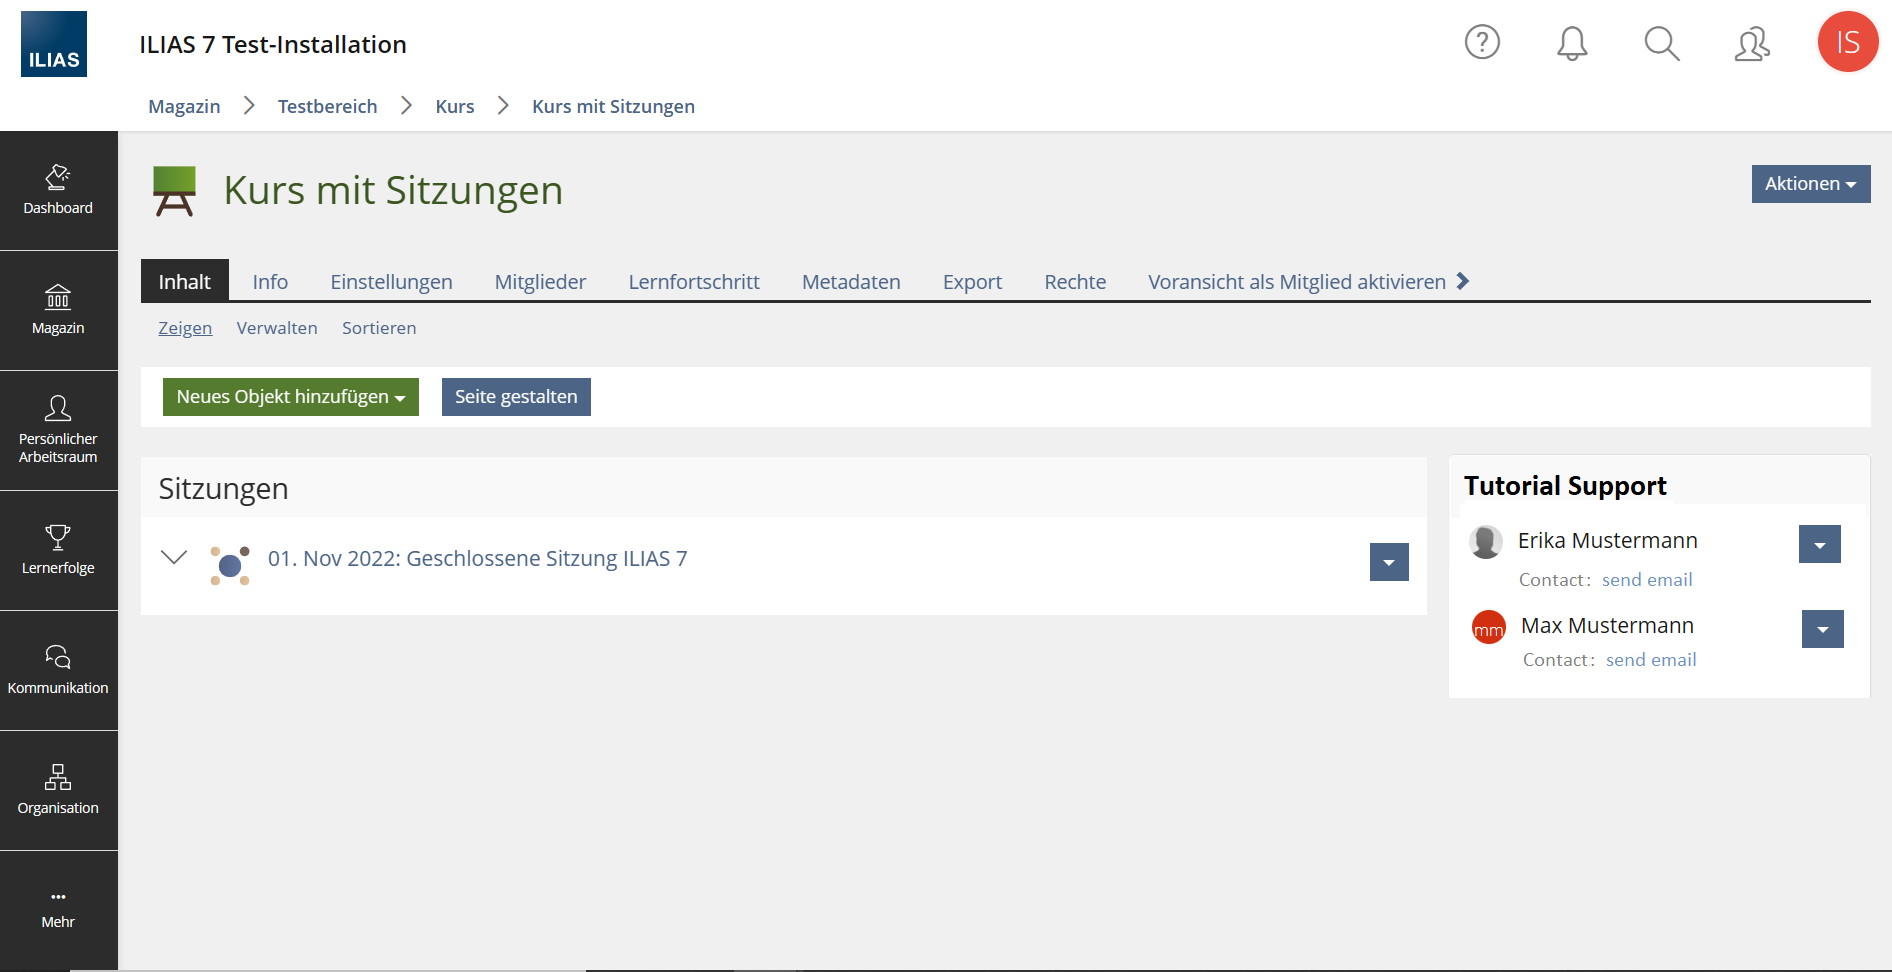Screen dimensions: 1892x972
Task: Open Lernerfolge in the sidebar
Action: pos(58,550)
